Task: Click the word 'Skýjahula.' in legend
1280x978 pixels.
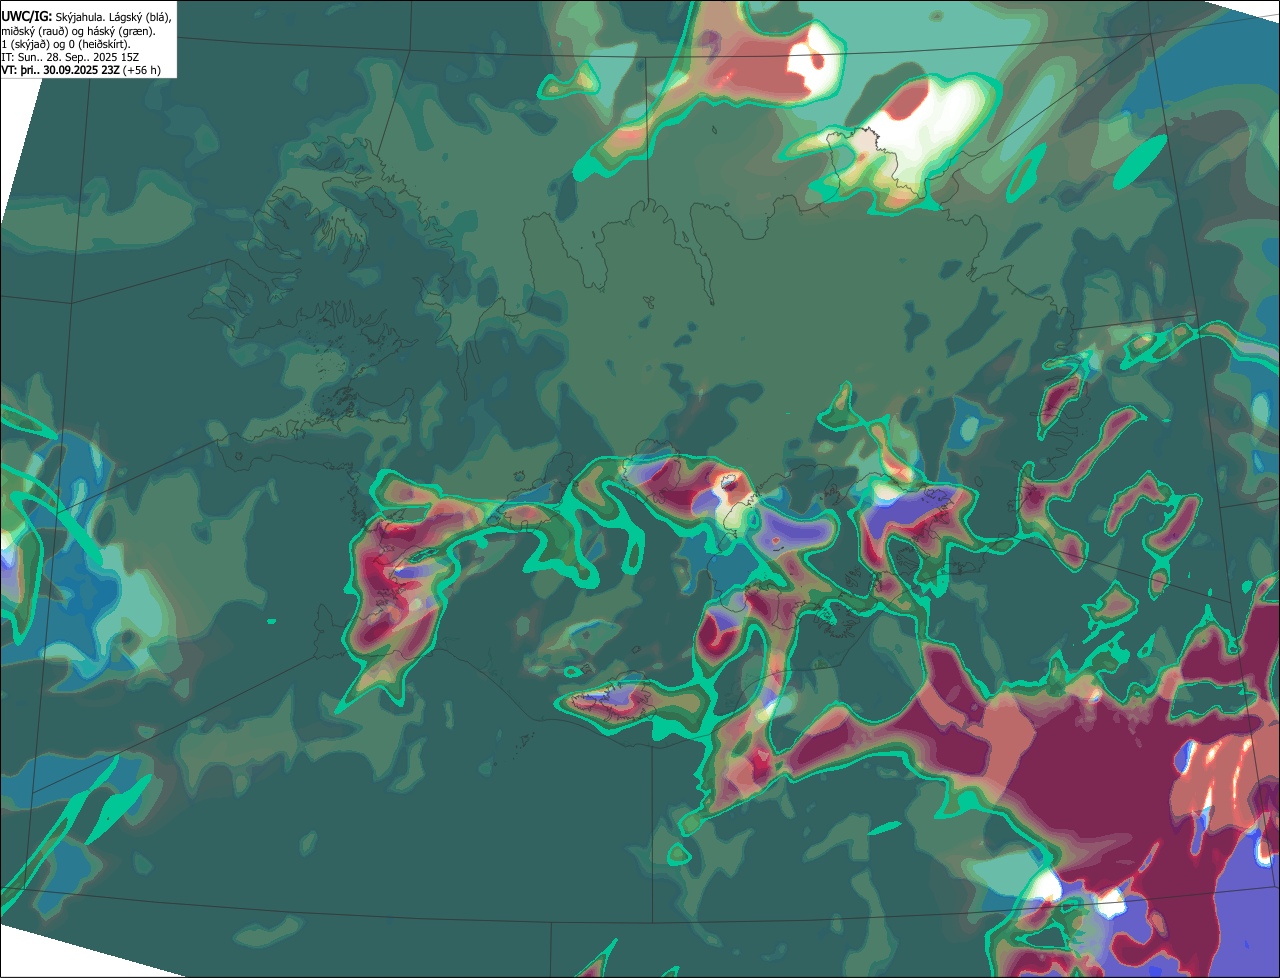Action: pos(82,18)
